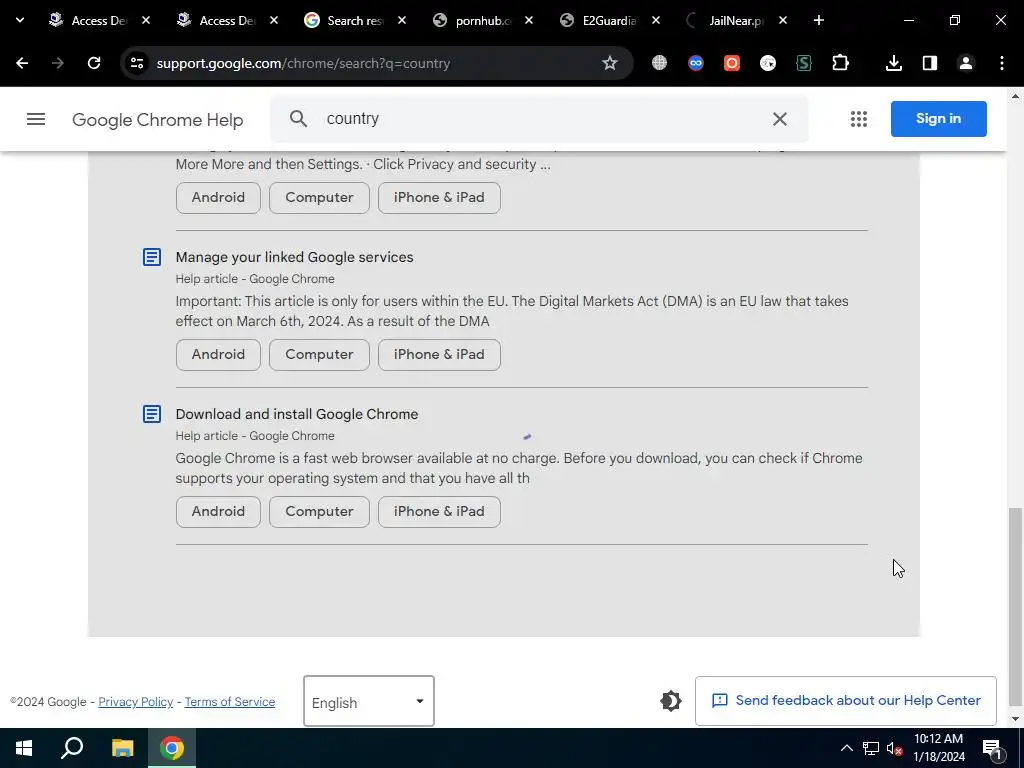Click the country search field

(x=539, y=119)
